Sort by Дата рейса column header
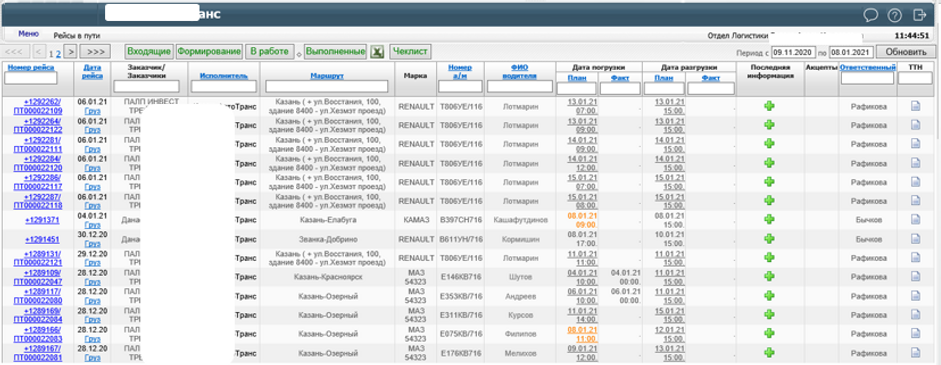The width and height of the screenshot is (941, 365). 93,71
